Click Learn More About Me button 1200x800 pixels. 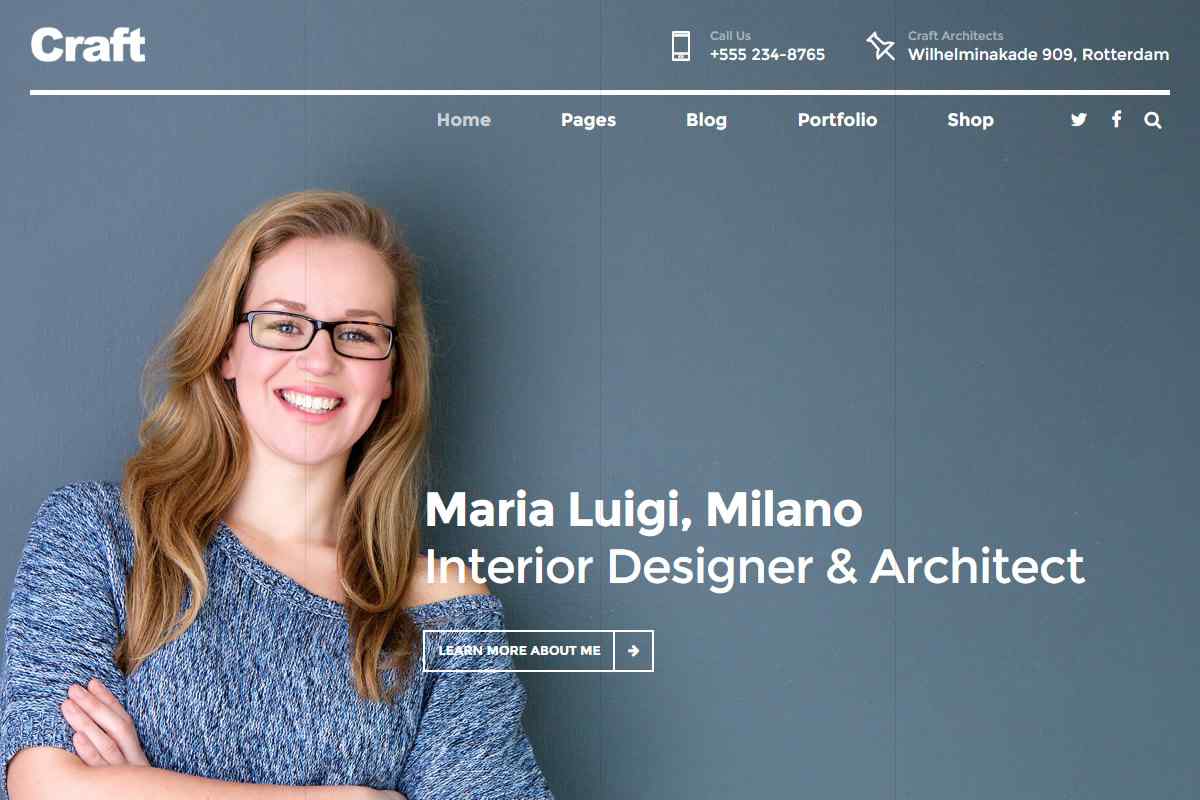(x=539, y=651)
